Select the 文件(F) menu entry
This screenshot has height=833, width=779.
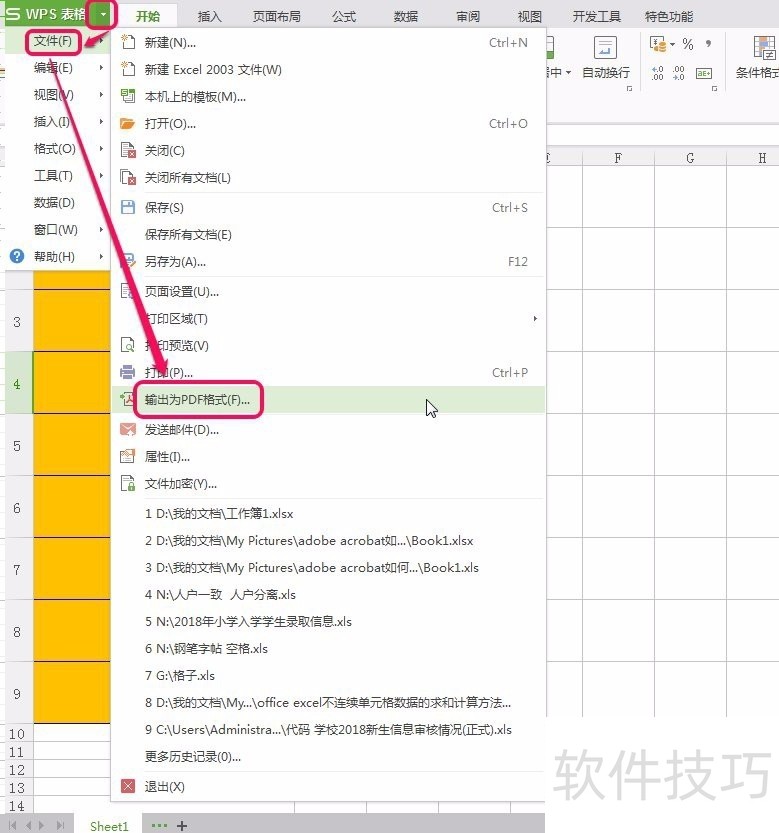pos(53,41)
